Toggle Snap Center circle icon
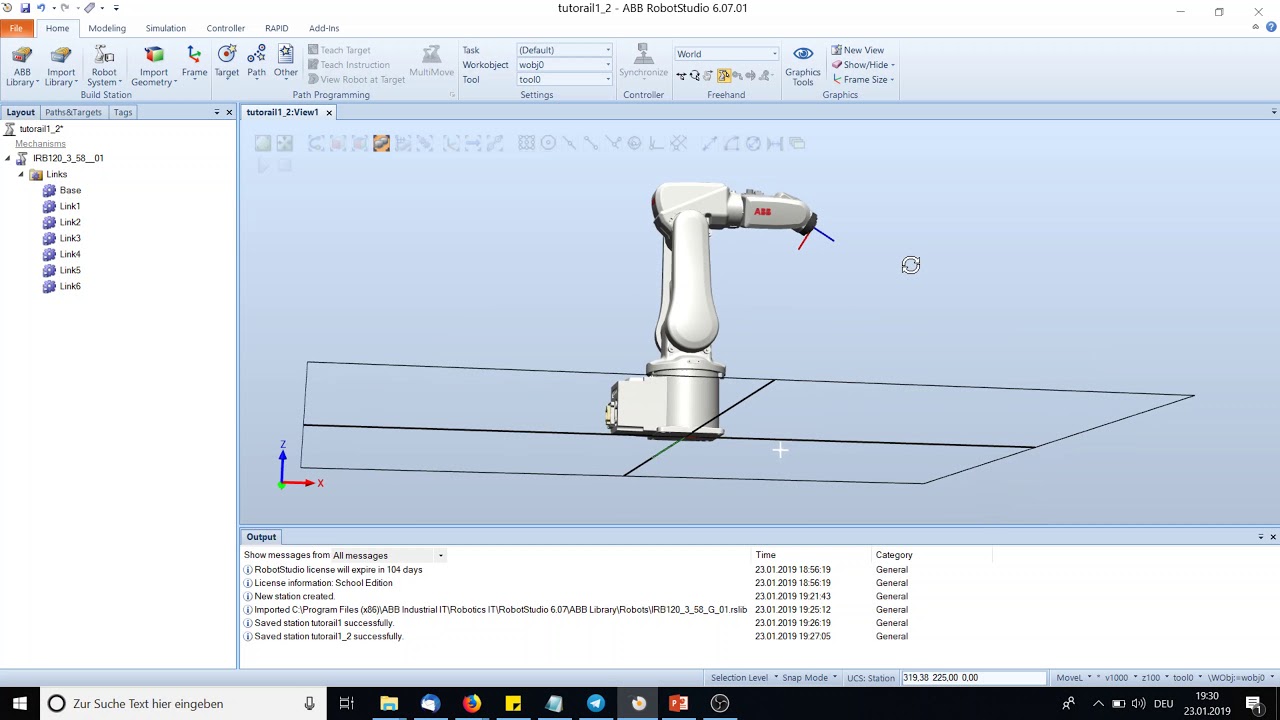Screen dimensions: 1280x720 point(548,143)
